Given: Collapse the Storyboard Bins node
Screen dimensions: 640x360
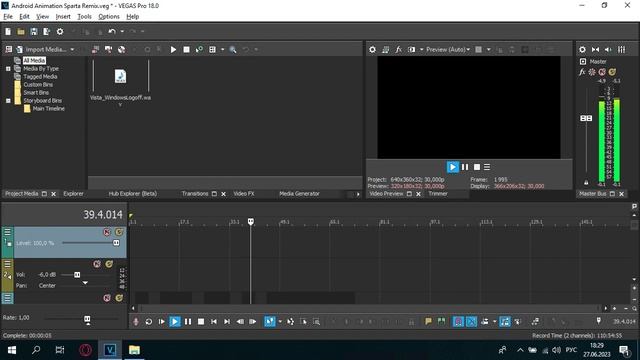Looking at the screenshot, I should (x=8, y=100).
